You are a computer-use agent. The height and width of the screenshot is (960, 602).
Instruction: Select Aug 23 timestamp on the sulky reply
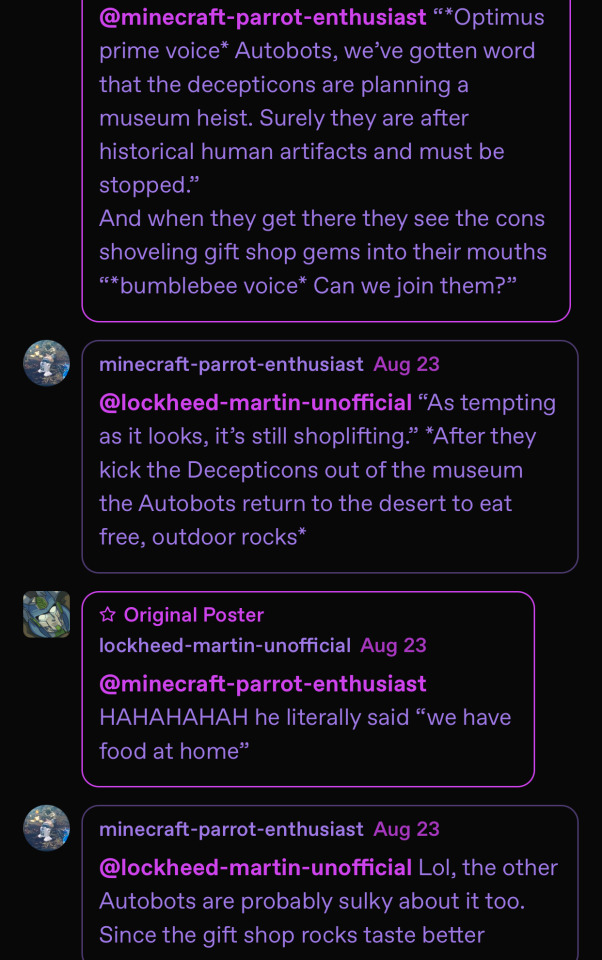[406, 830]
